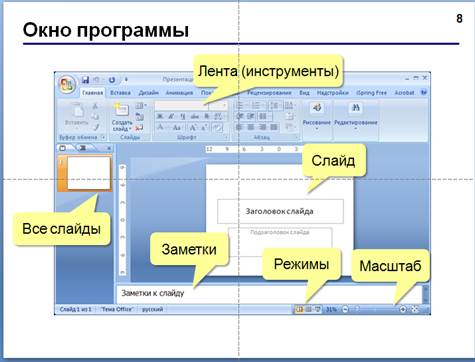The image size is (475, 362).
Task: Open the round Office button menu
Action: tap(66, 84)
